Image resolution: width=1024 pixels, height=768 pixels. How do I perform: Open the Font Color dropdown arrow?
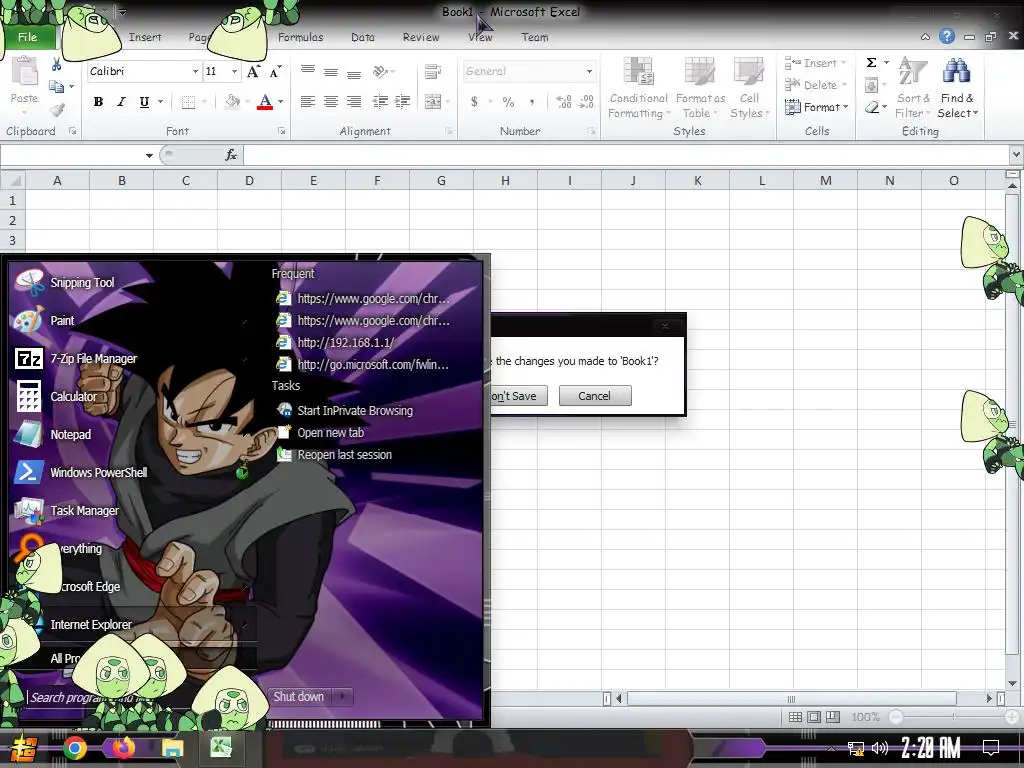[x=281, y=101]
